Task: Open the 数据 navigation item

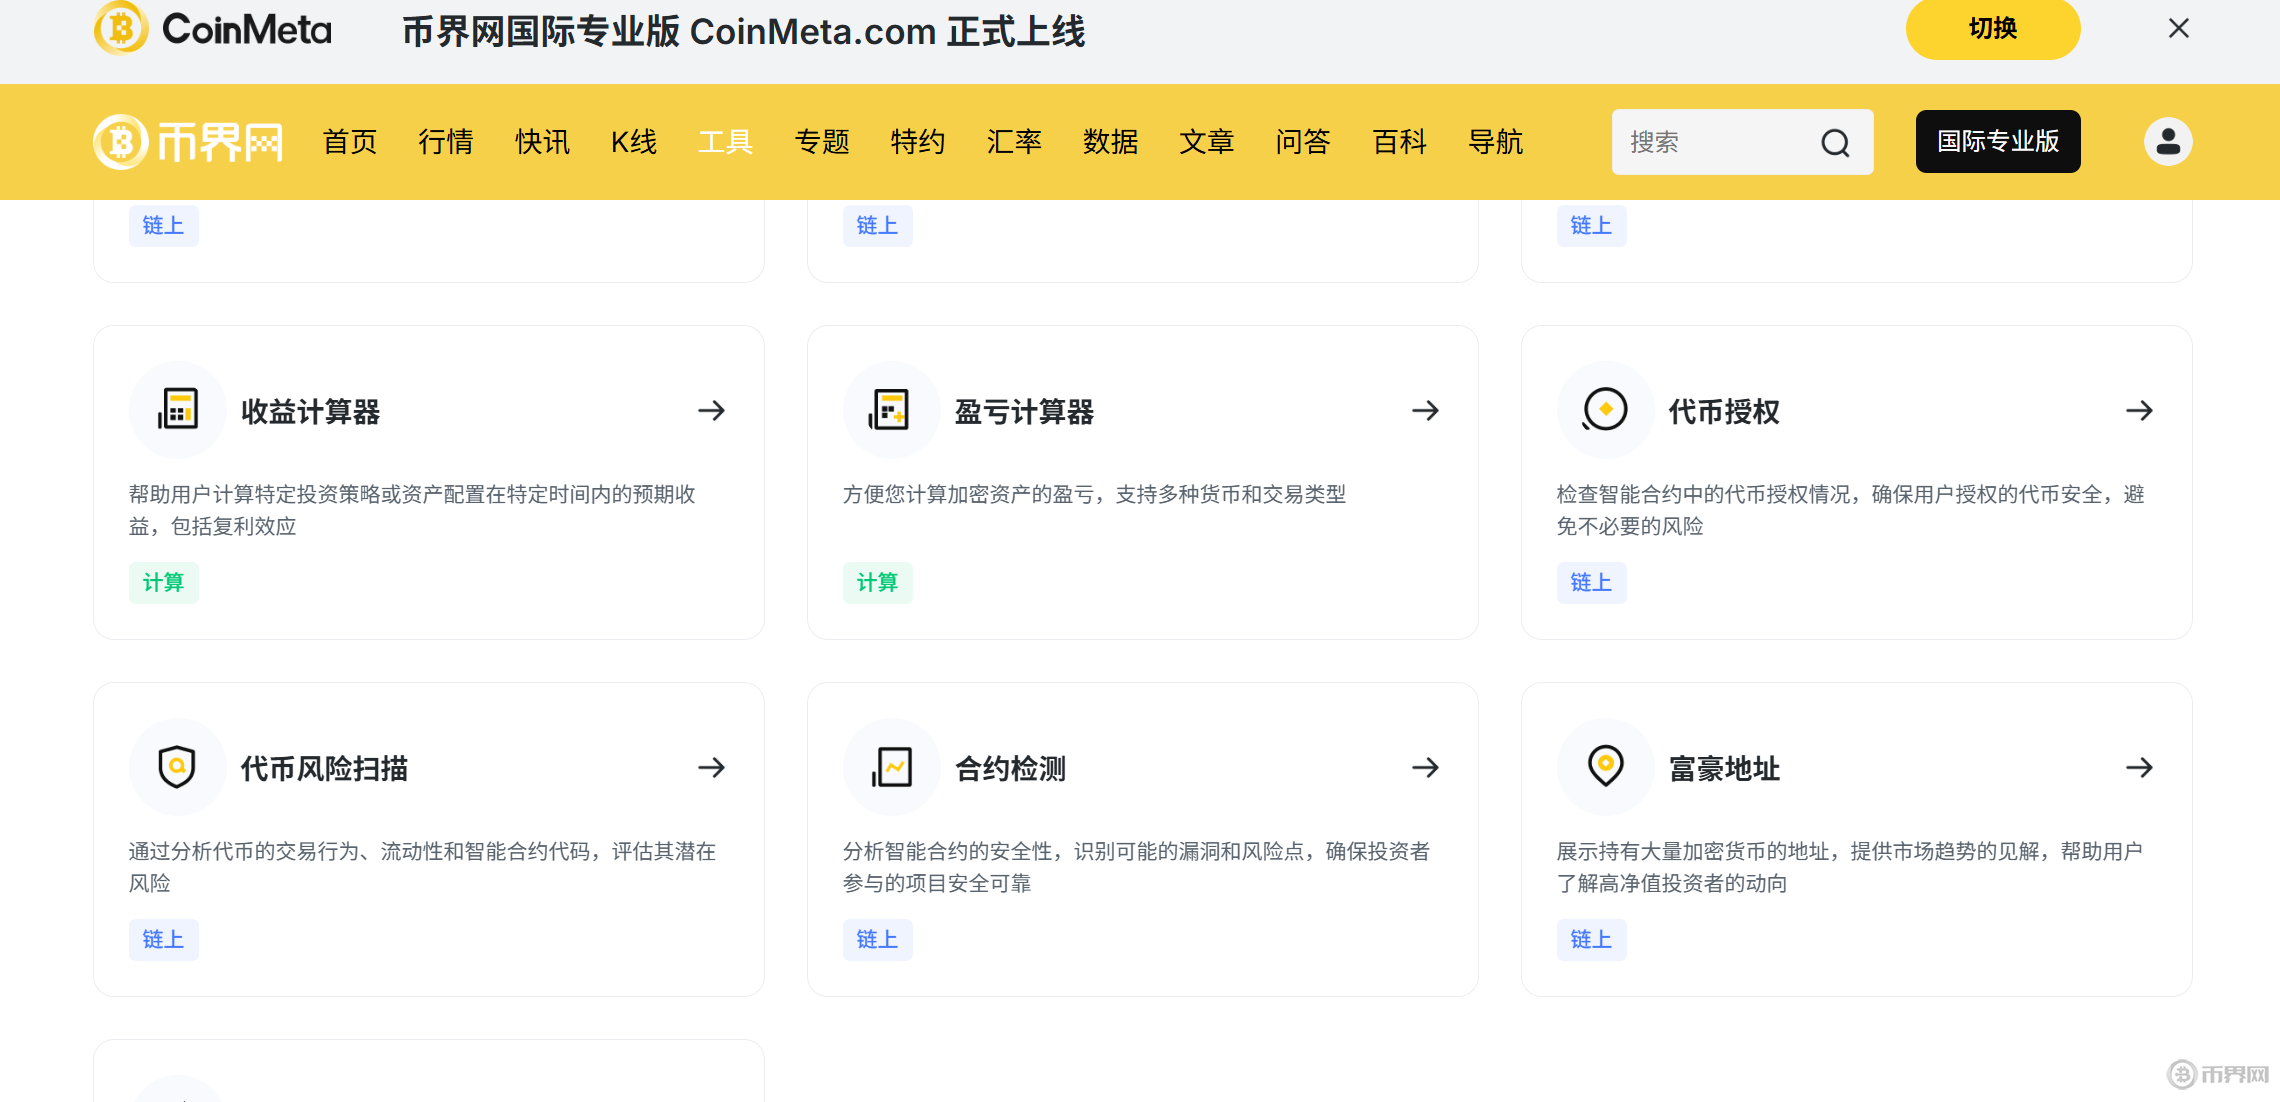Action: coord(1111,142)
